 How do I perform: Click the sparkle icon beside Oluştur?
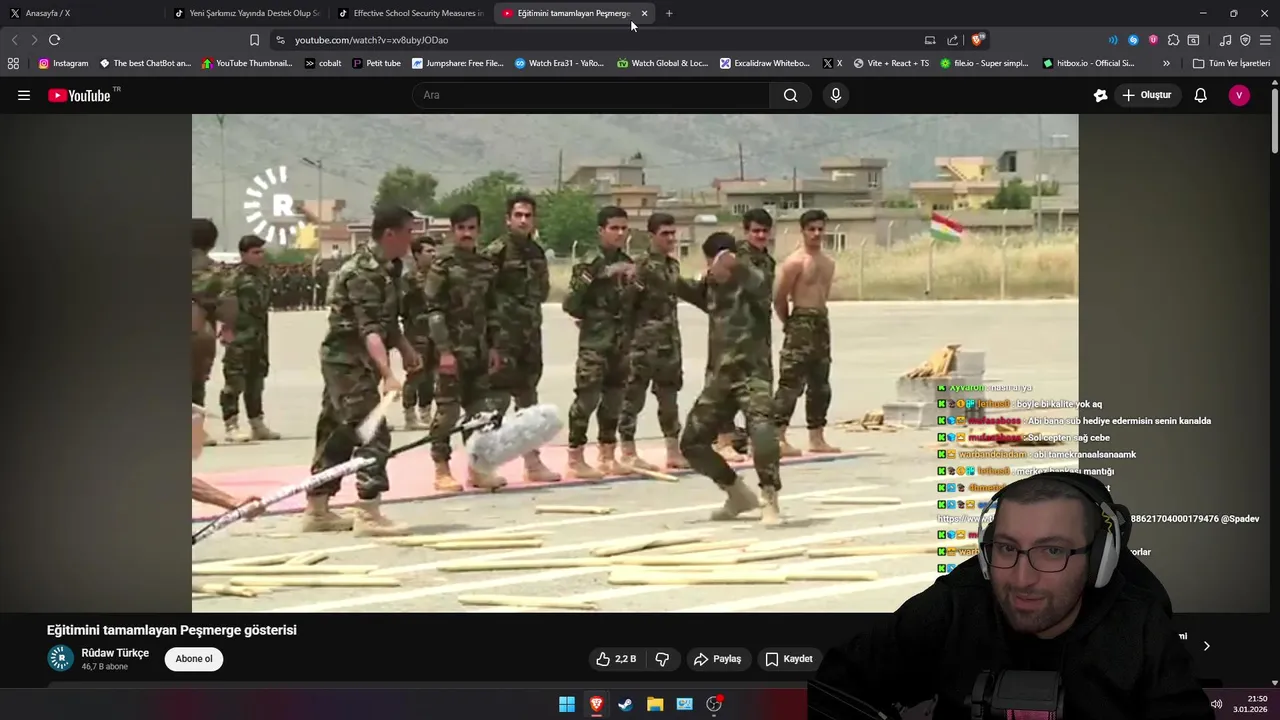pyautogui.click(x=1100, y=95)
